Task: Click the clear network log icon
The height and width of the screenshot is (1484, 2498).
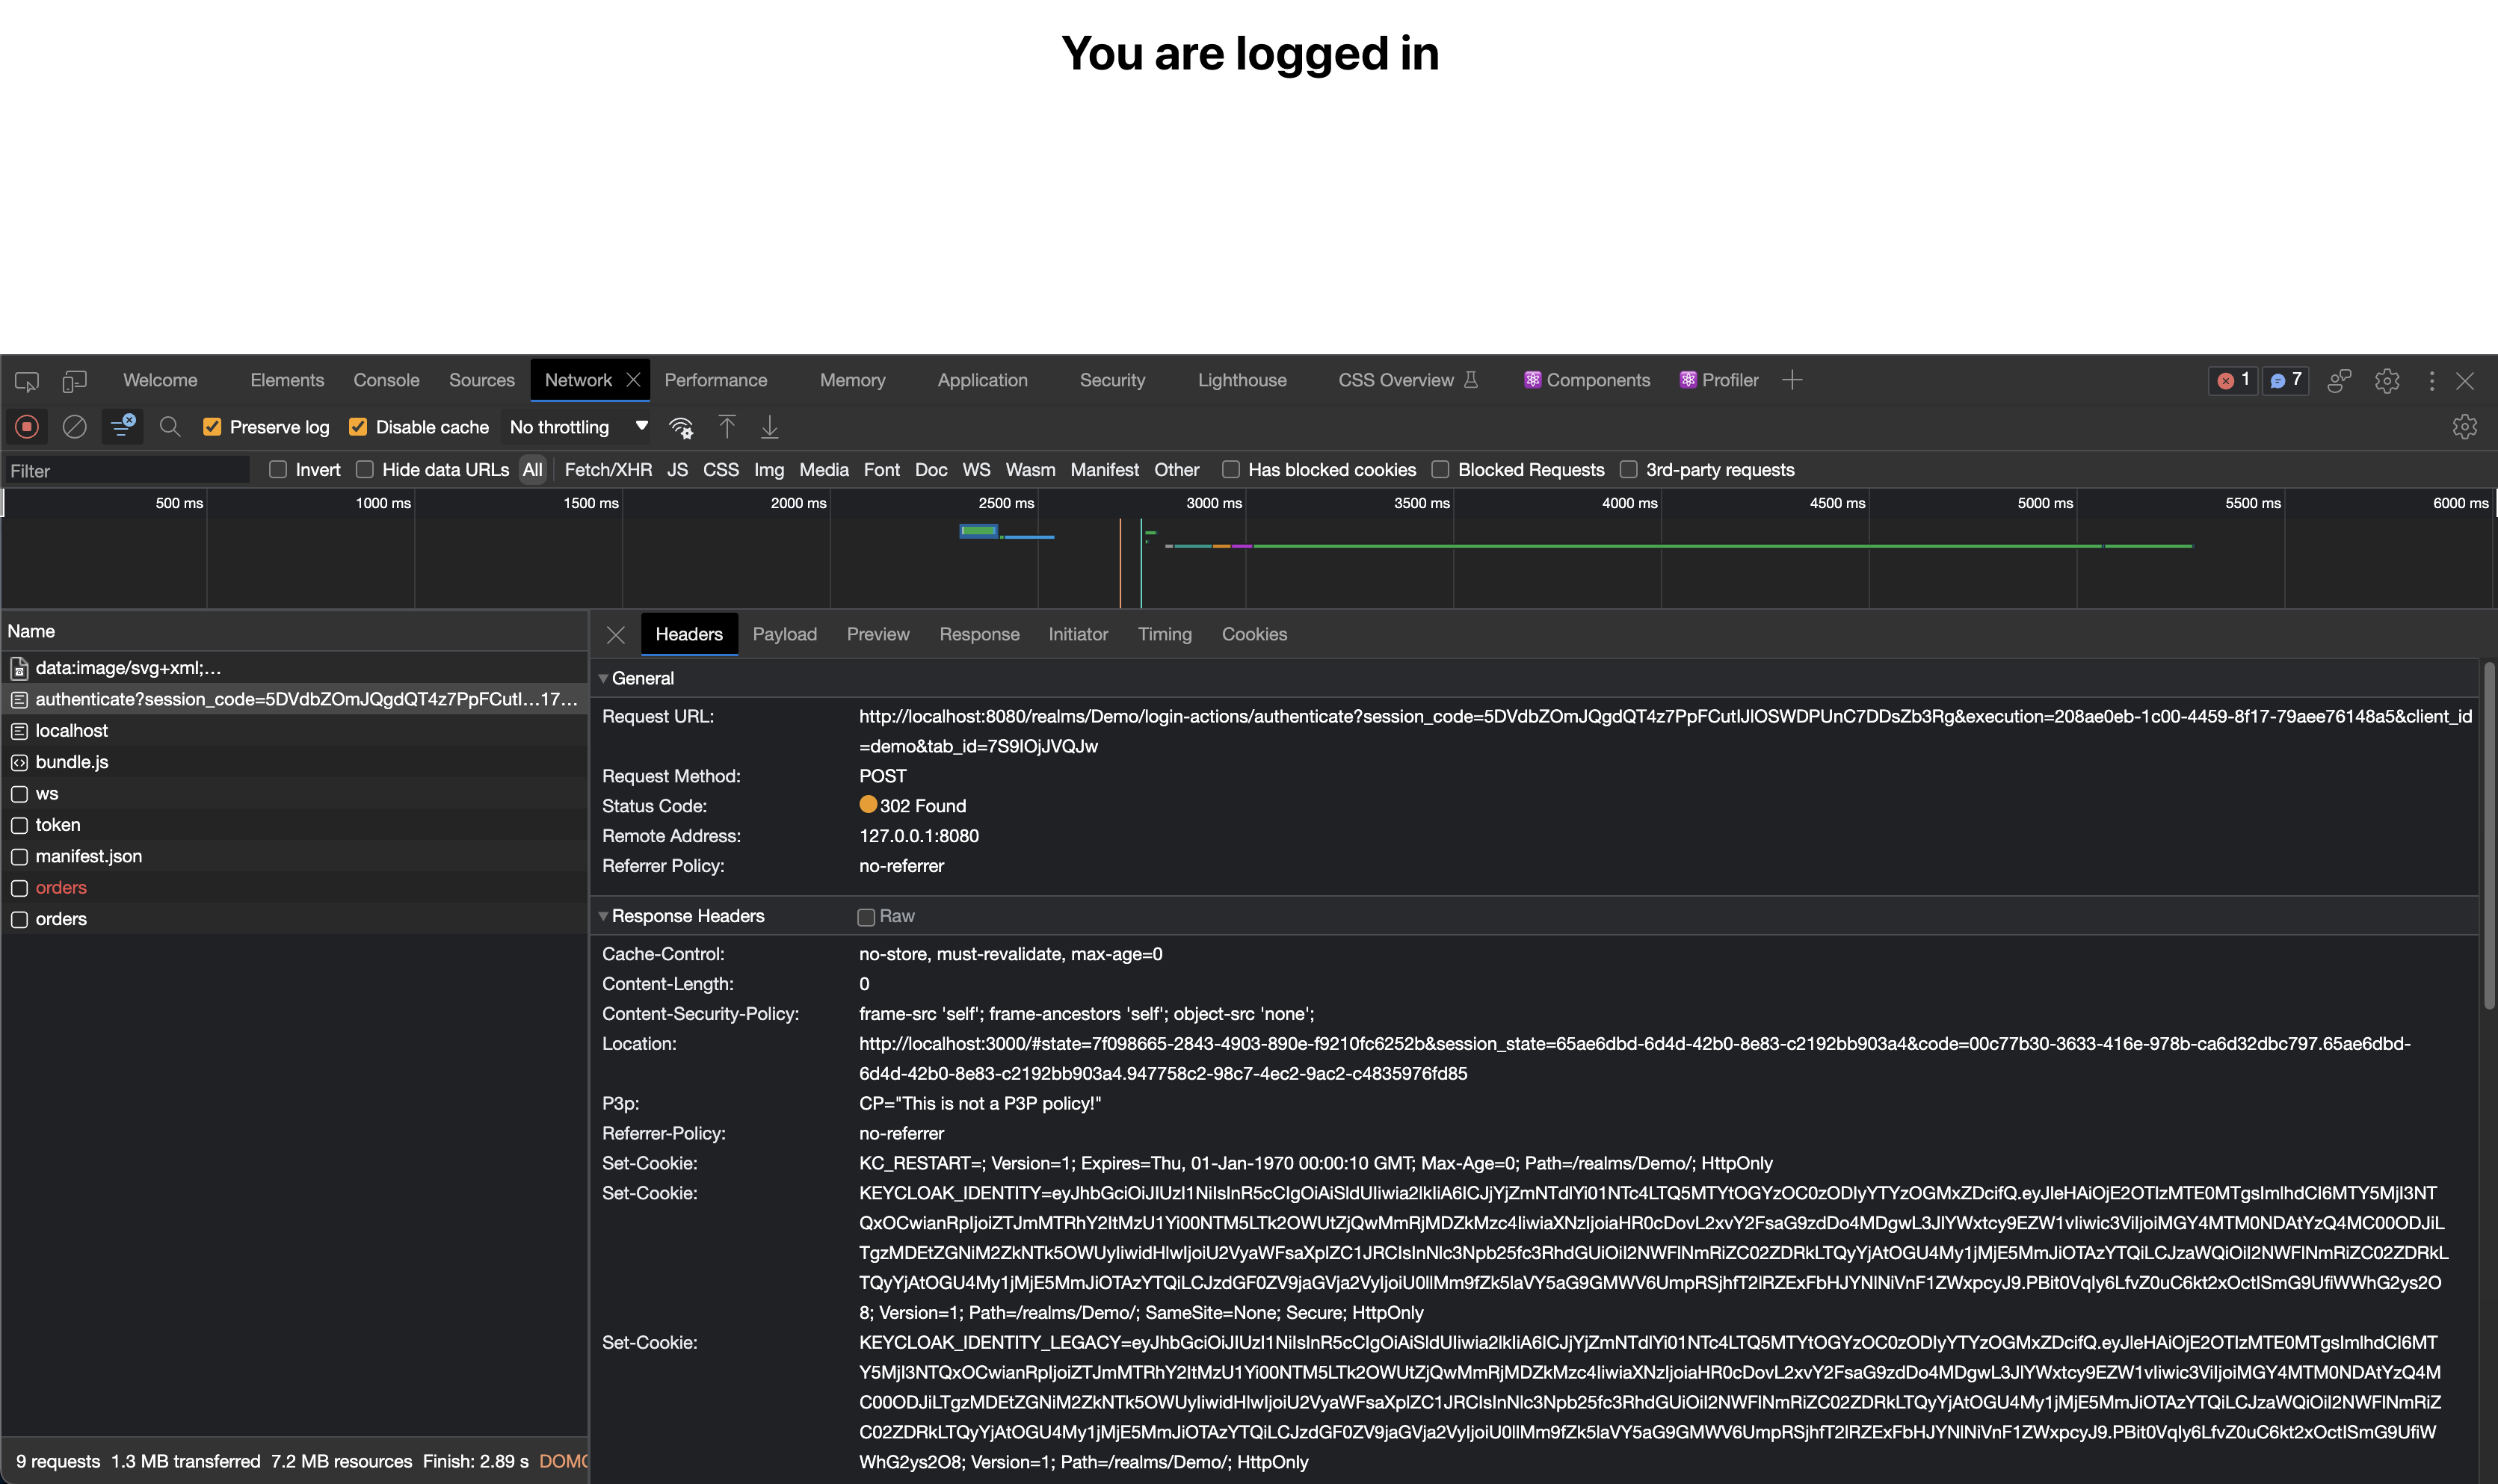Action: pos(75,427)
